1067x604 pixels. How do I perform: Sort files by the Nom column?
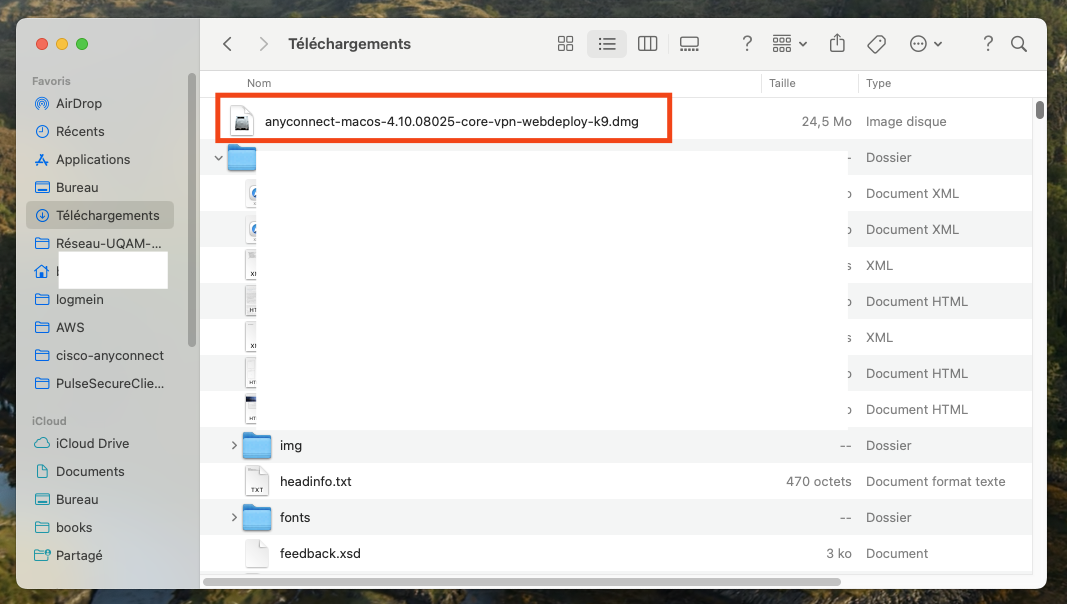[259, 83]
